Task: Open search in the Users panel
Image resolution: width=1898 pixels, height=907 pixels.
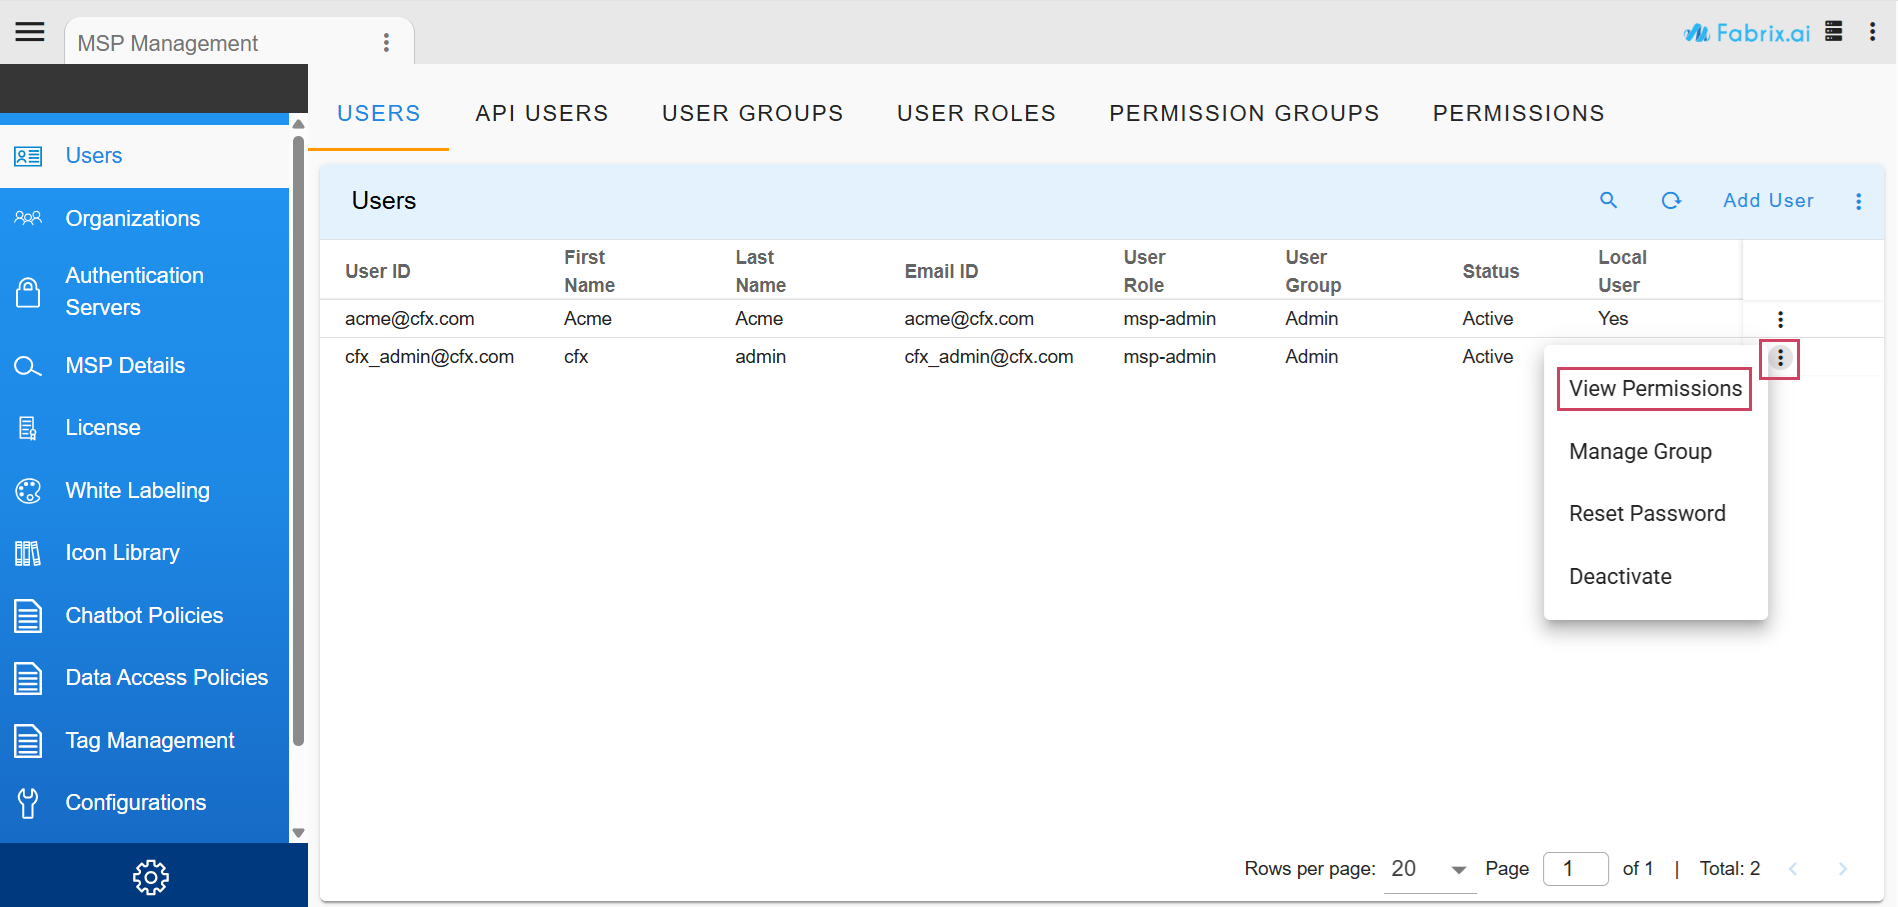Action: (x=1608, y=200)
